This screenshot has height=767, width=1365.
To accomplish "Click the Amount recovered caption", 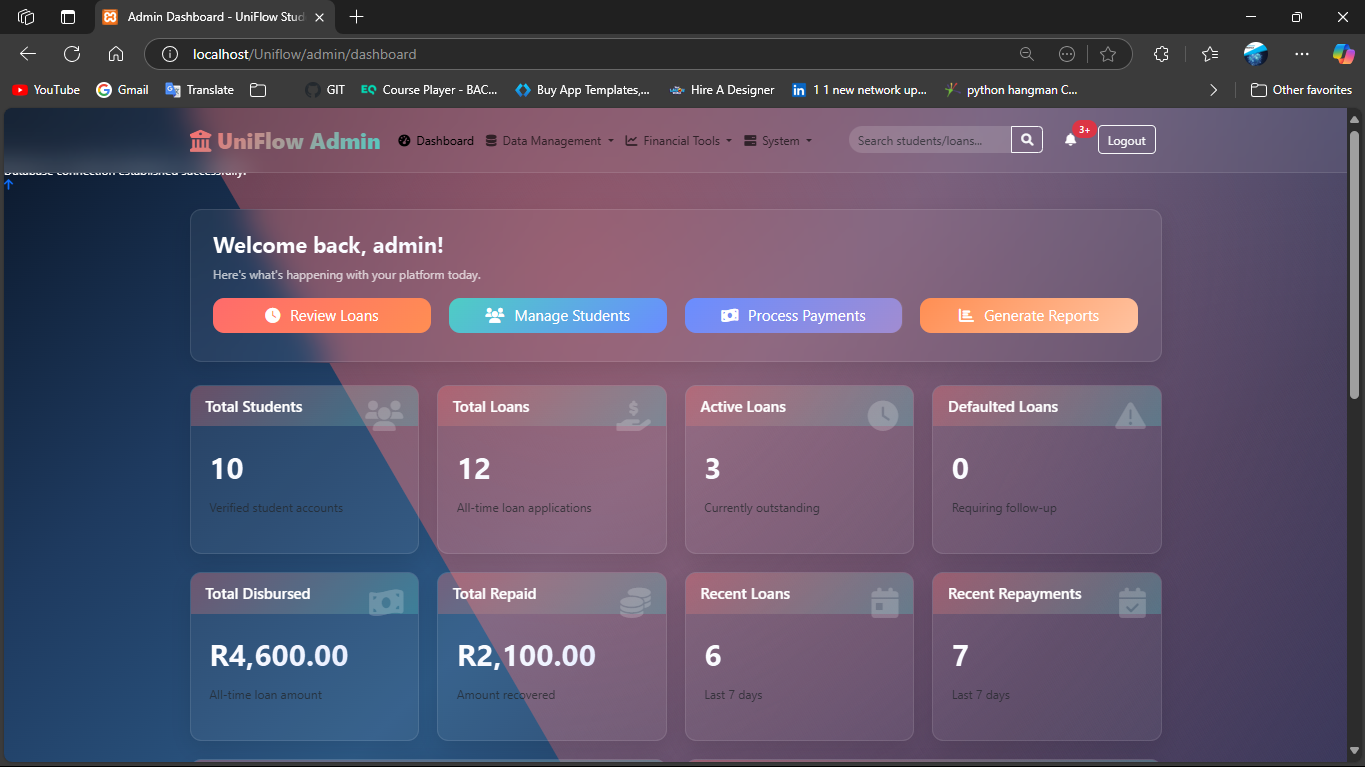I will 506,695.
